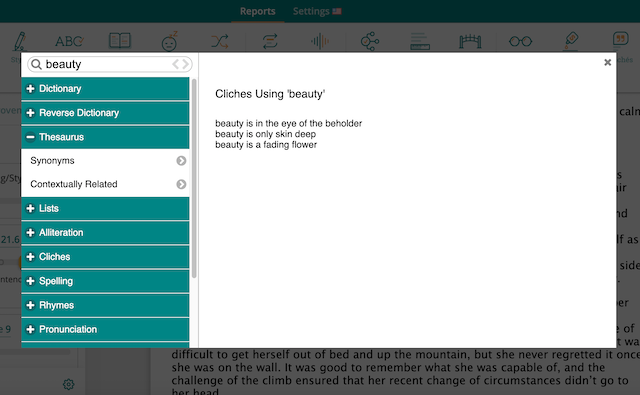Open the Sticky glasses icon
640x395 pixels.
click(520, 41)
